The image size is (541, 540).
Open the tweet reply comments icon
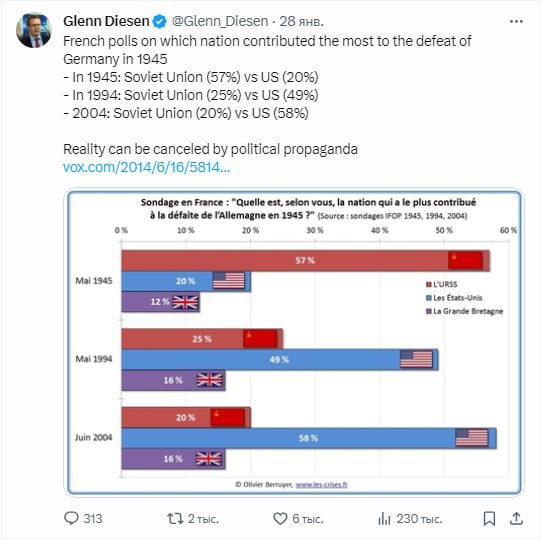[x=71, y=518]
